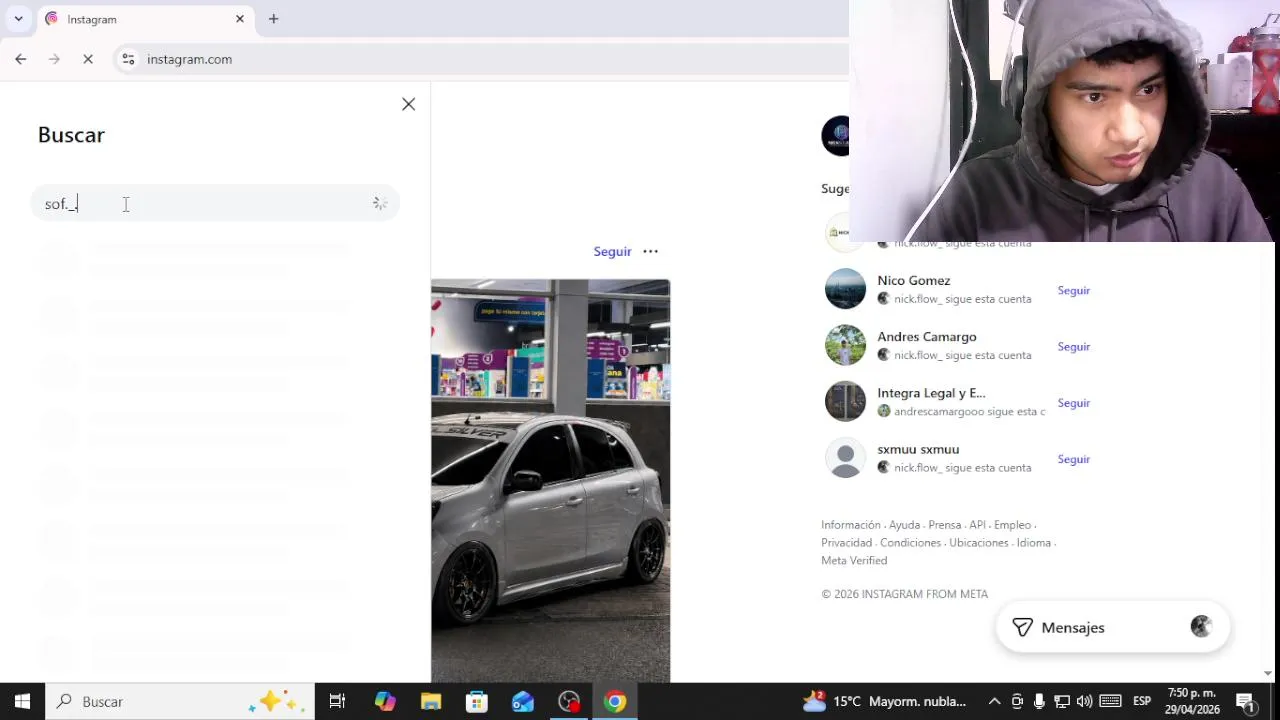Open Andres Camargo profile picture

[845, 345]
